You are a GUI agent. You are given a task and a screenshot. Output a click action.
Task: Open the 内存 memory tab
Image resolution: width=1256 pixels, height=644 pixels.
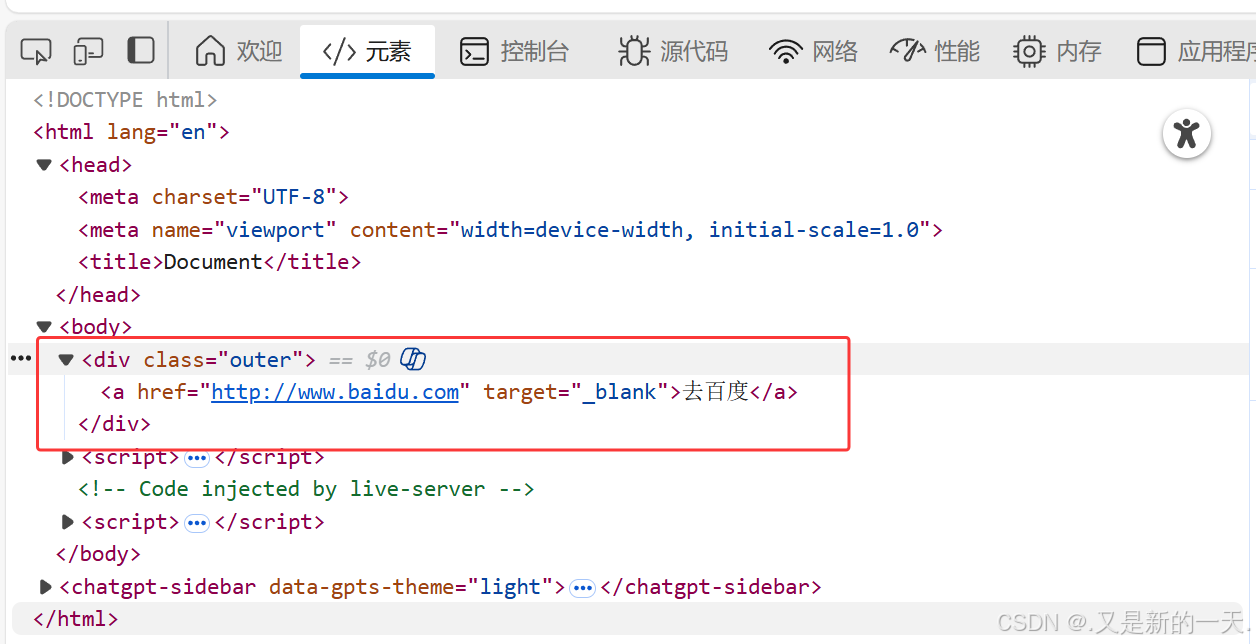(1057, 51)
